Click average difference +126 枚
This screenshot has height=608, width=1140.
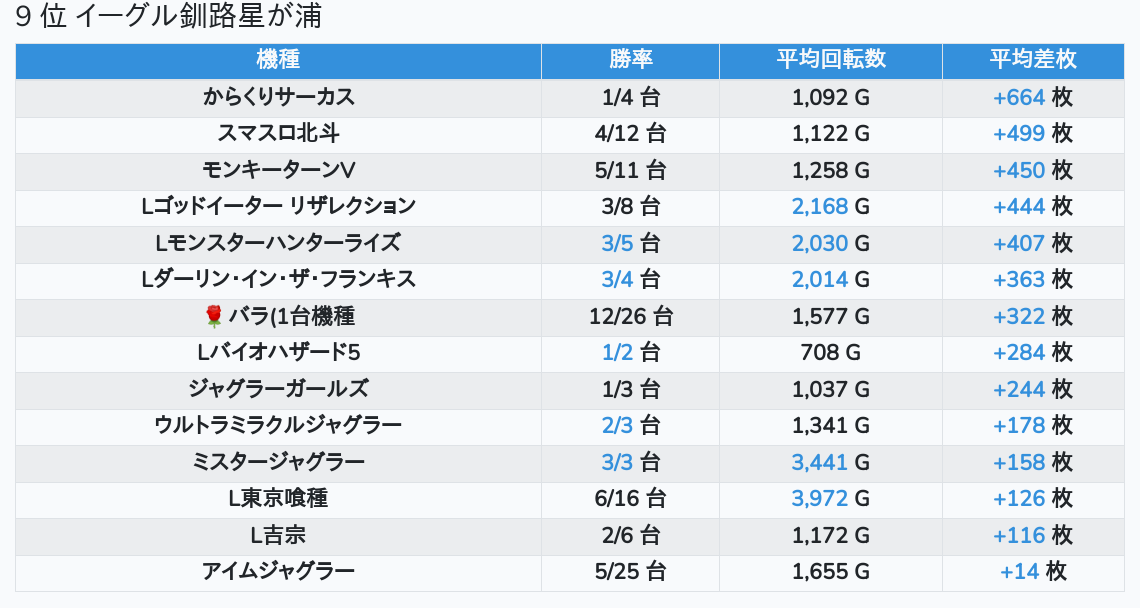tap(1033, 498)
